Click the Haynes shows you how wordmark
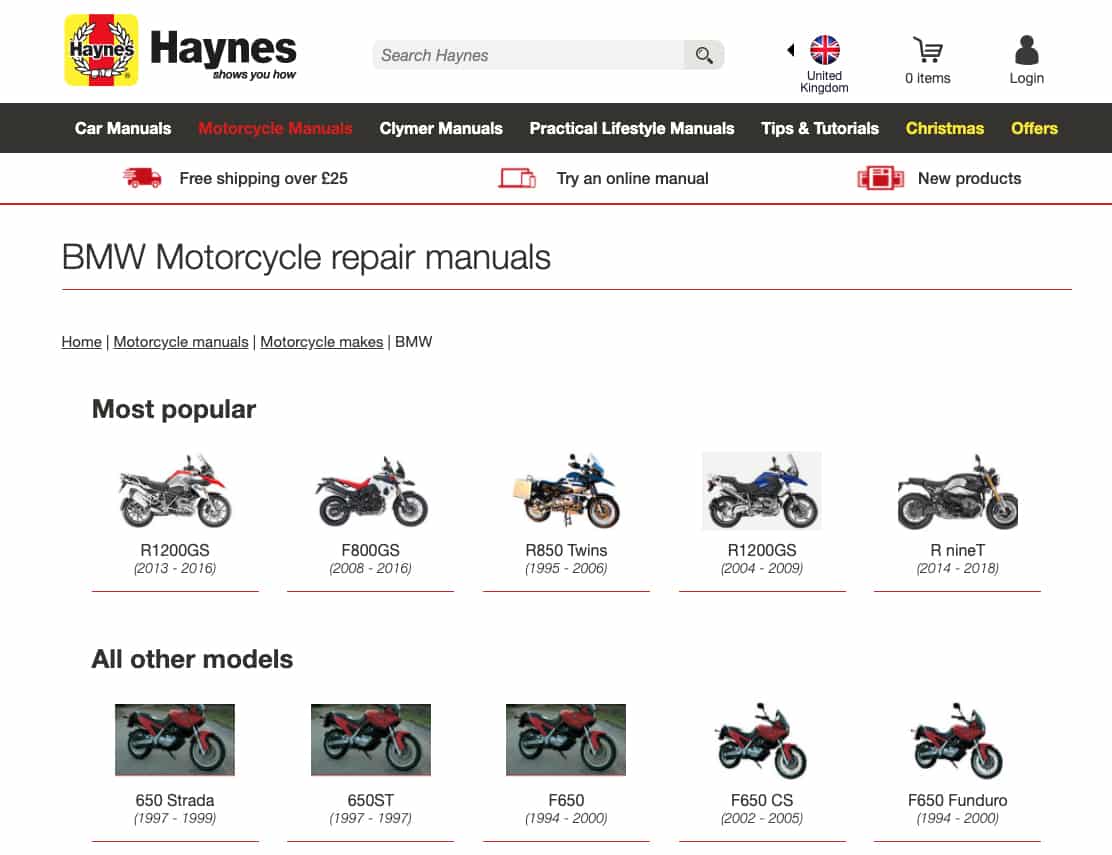The height and width of the screenshot is (855, 1112). tap(223, 54)
